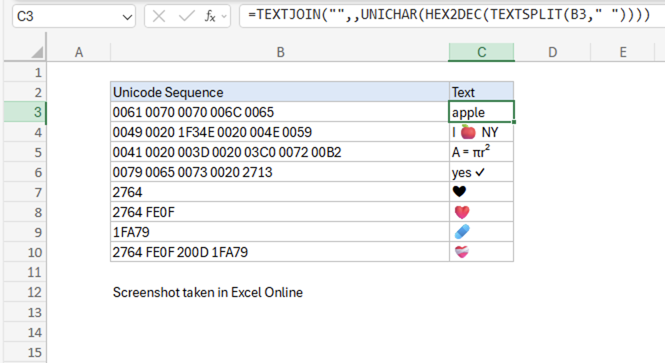Image resolution: width=665 pixels, height=363 pixels.
Task: Click the 'Unicode Sequence' header cell
Action: click(280, 92)
